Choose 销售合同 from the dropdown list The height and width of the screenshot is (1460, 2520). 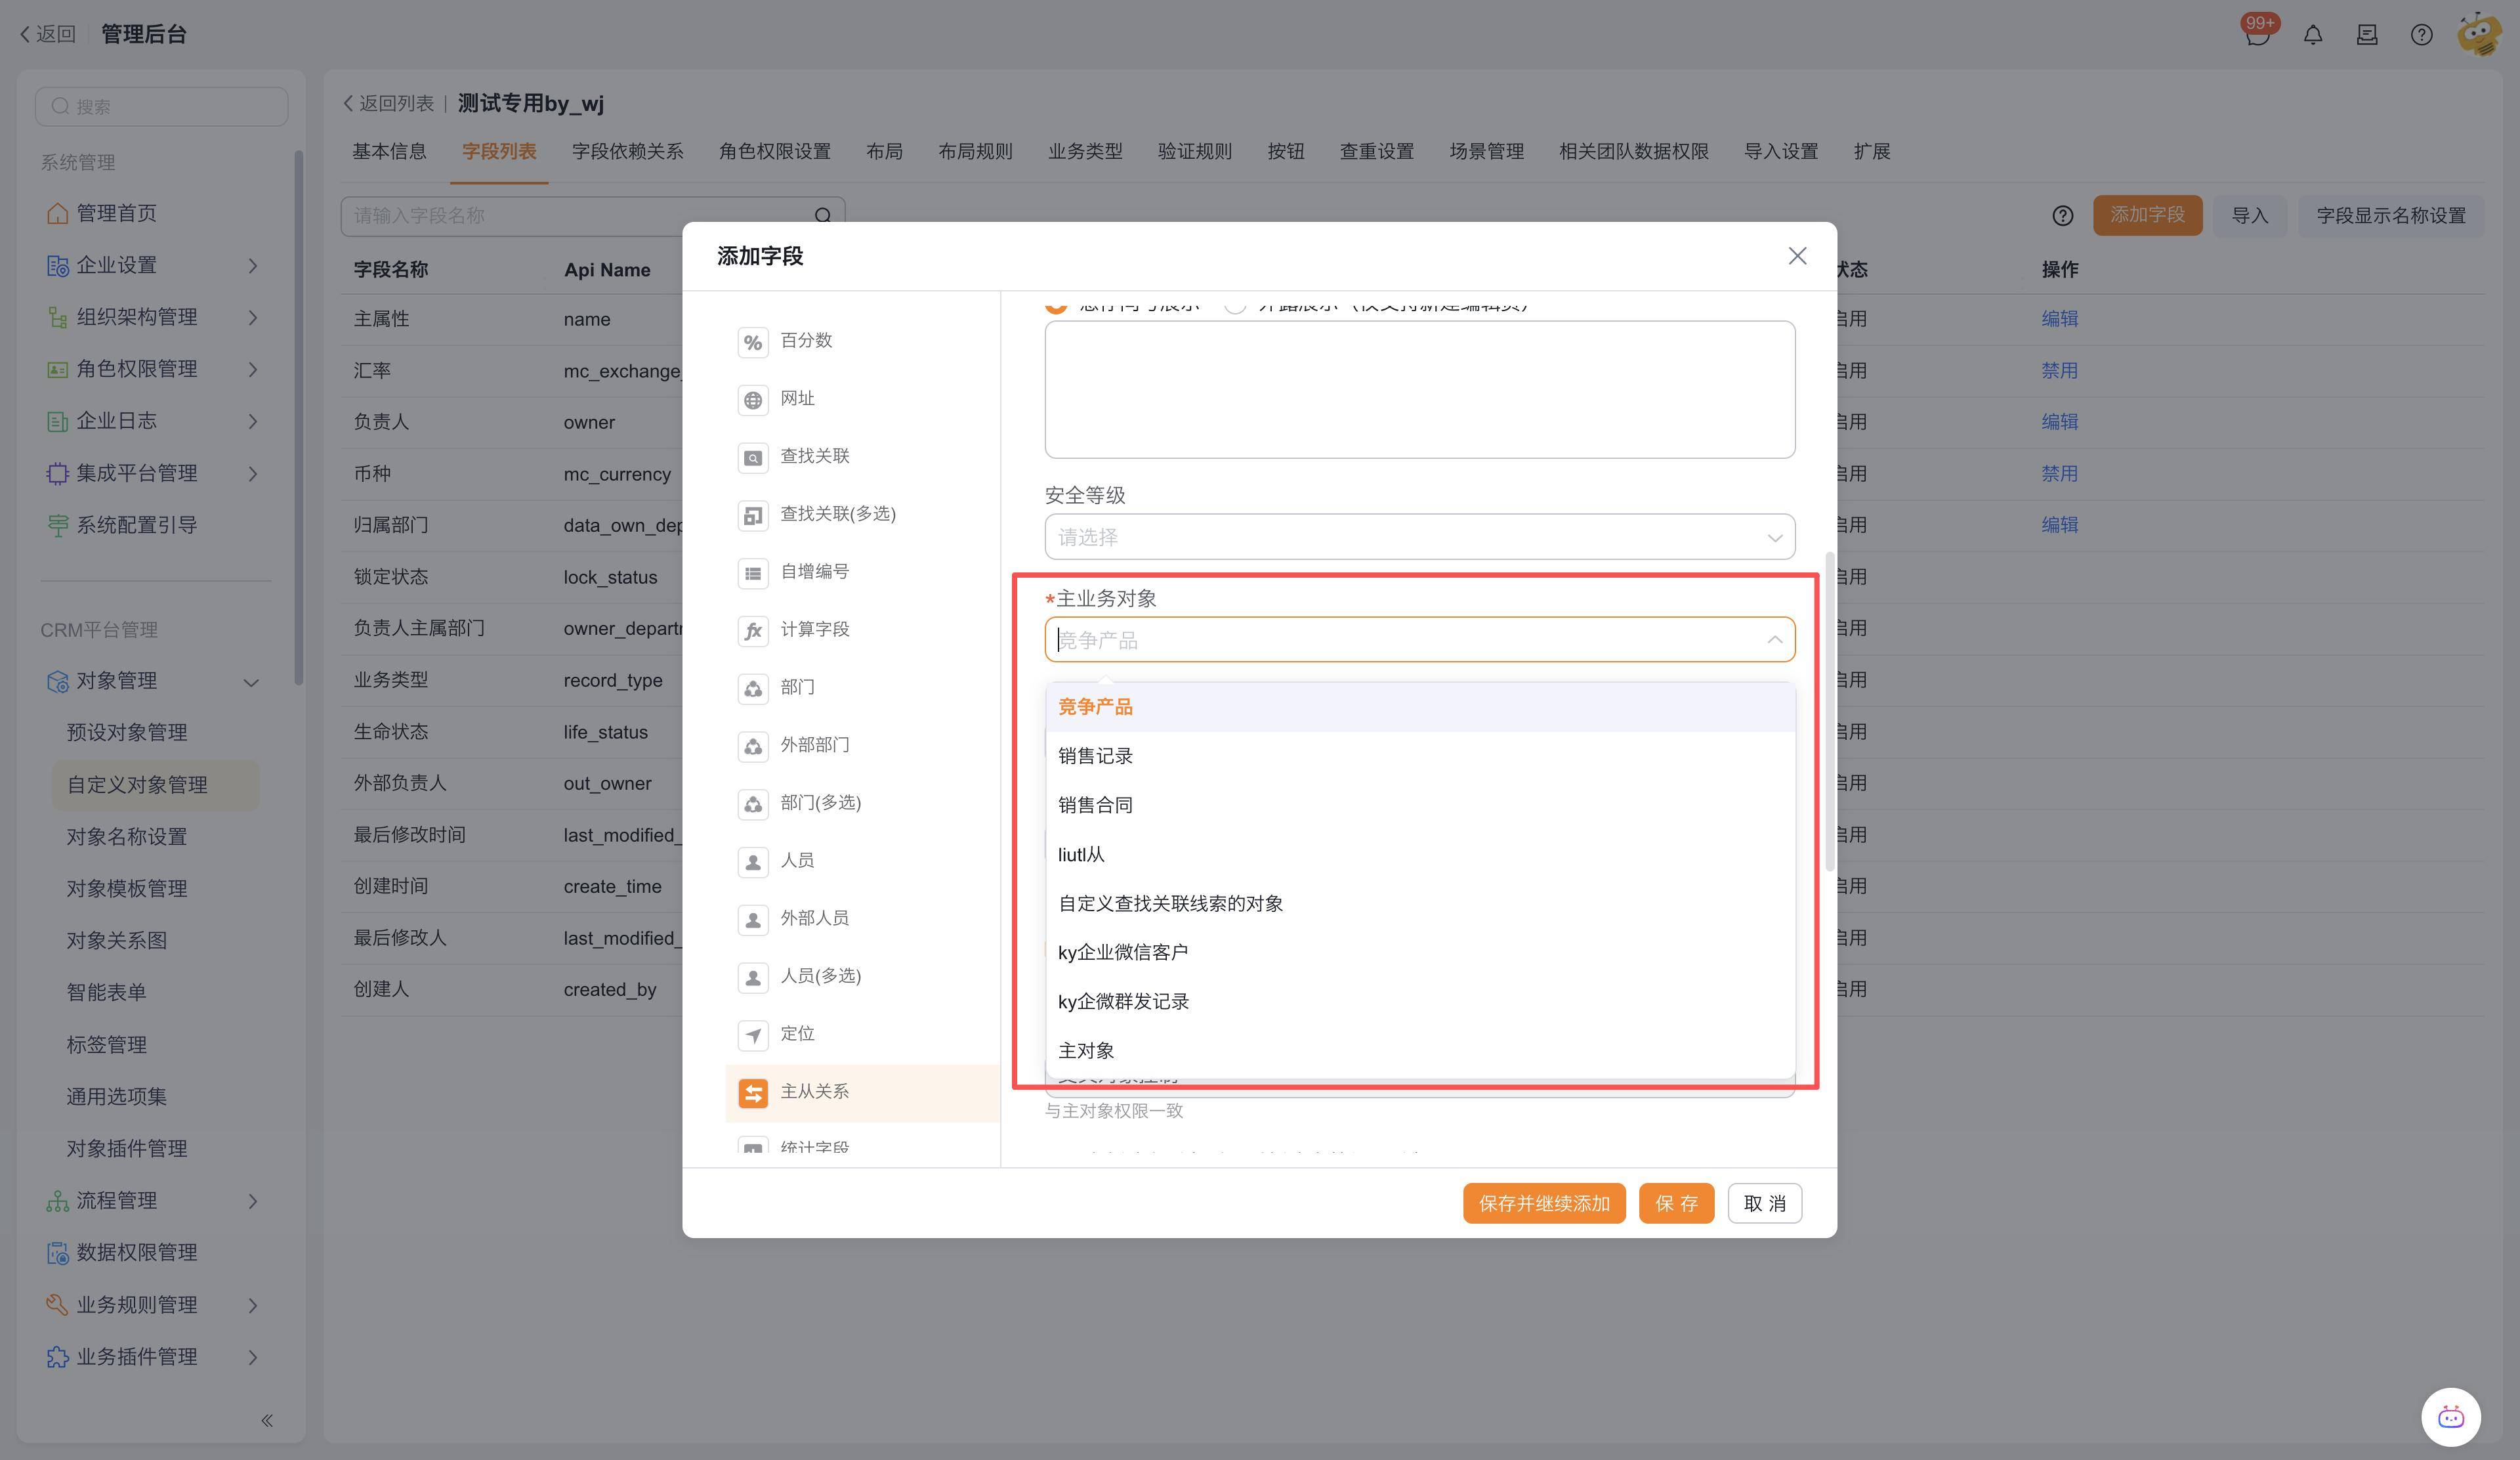pos(1095,805)
